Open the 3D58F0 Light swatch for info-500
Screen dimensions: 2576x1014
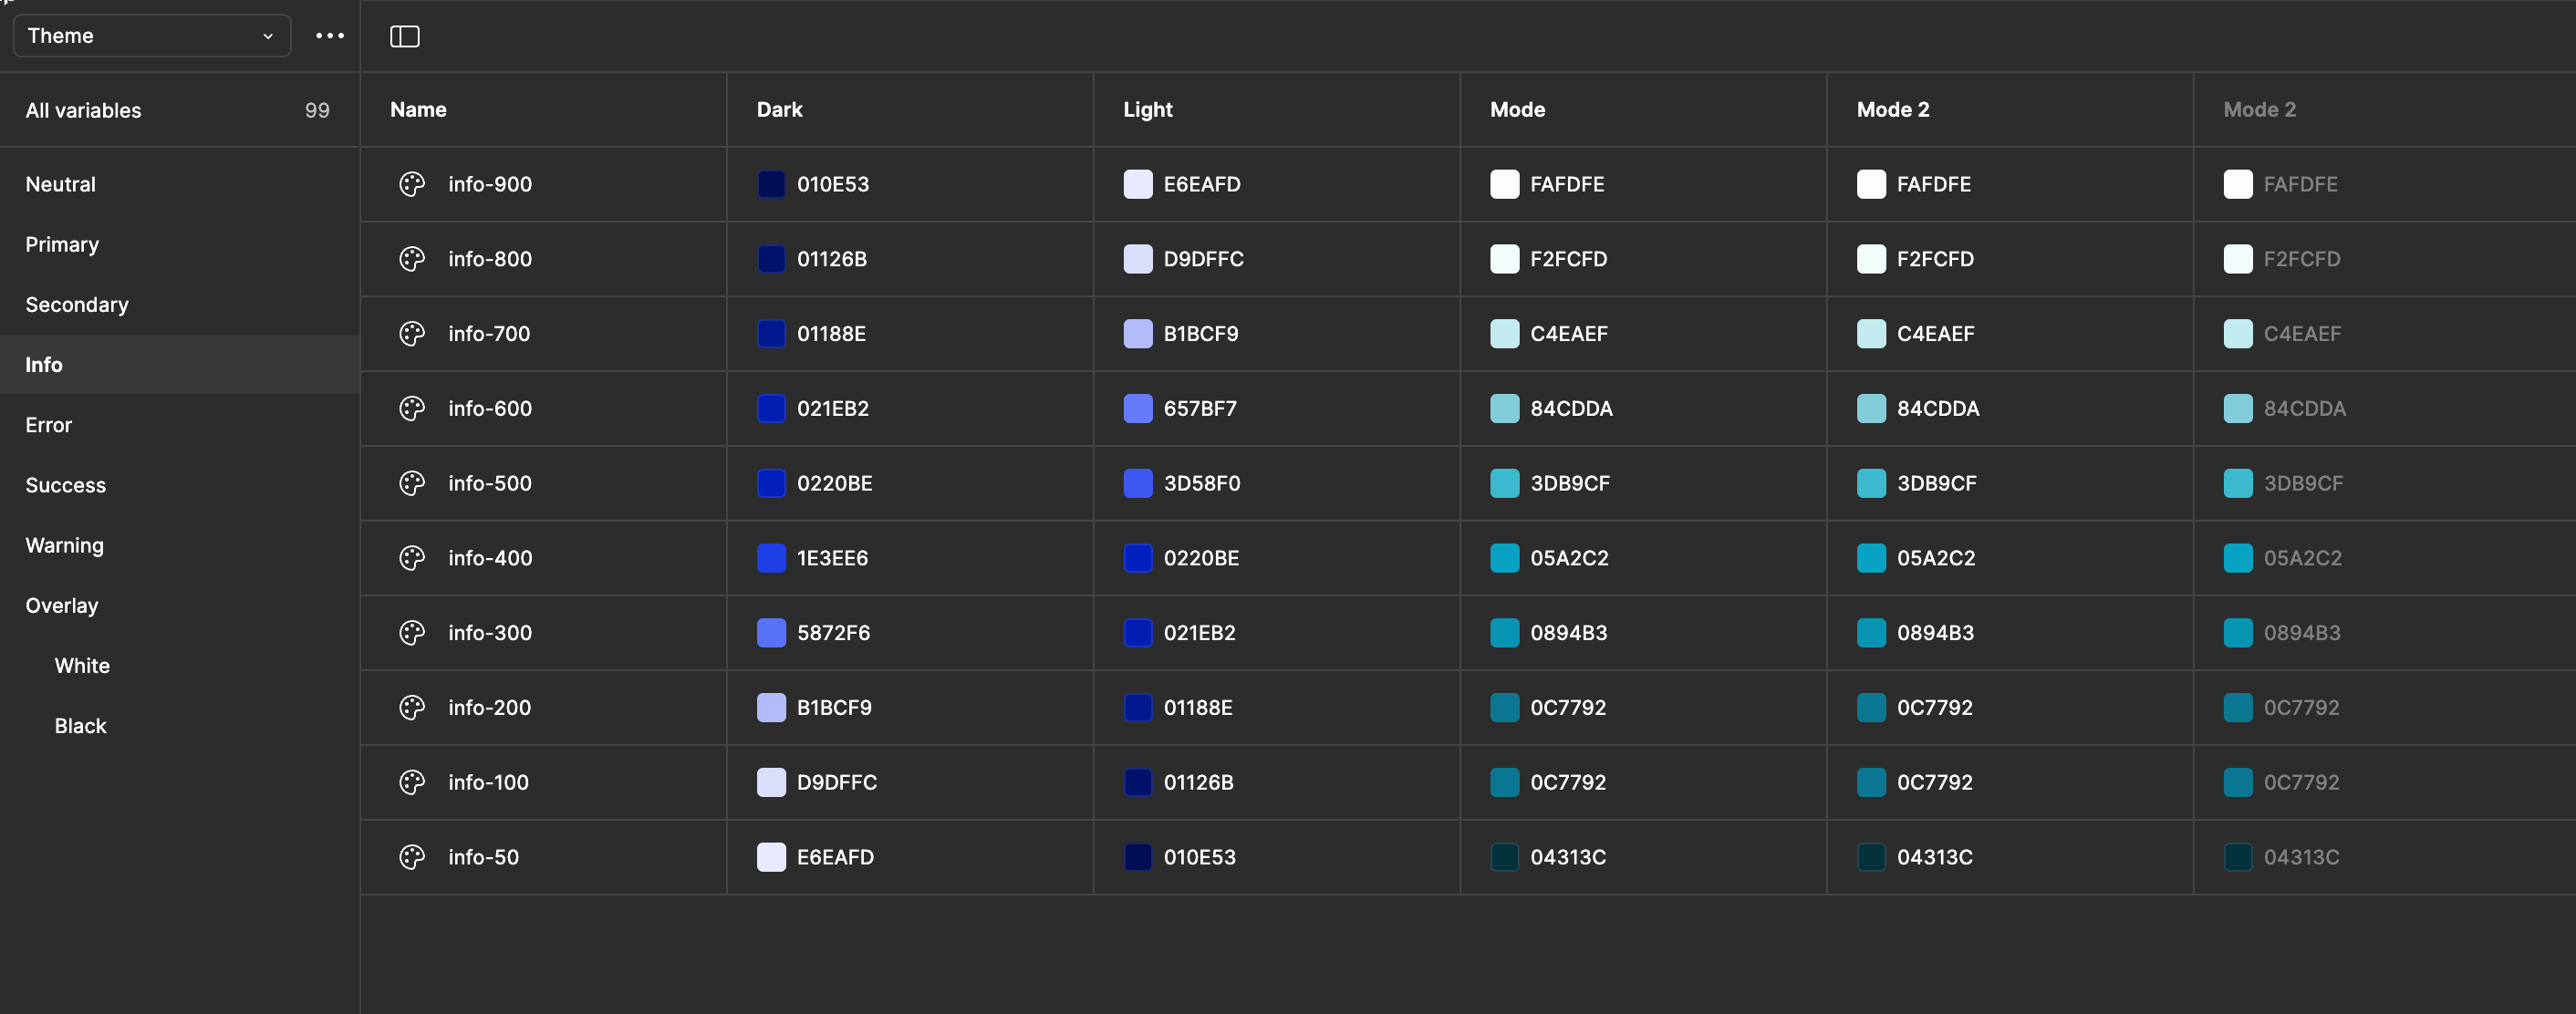[1138, 483]
